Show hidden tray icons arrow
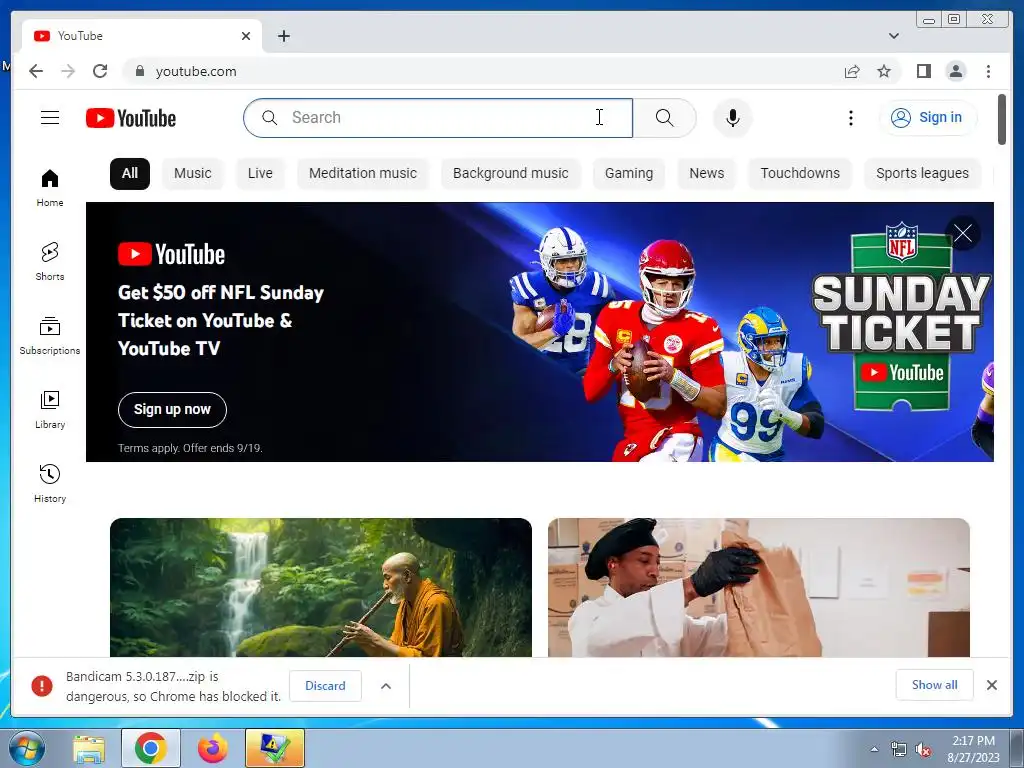This screenshot has width=1024, height=768. [874, 749]
